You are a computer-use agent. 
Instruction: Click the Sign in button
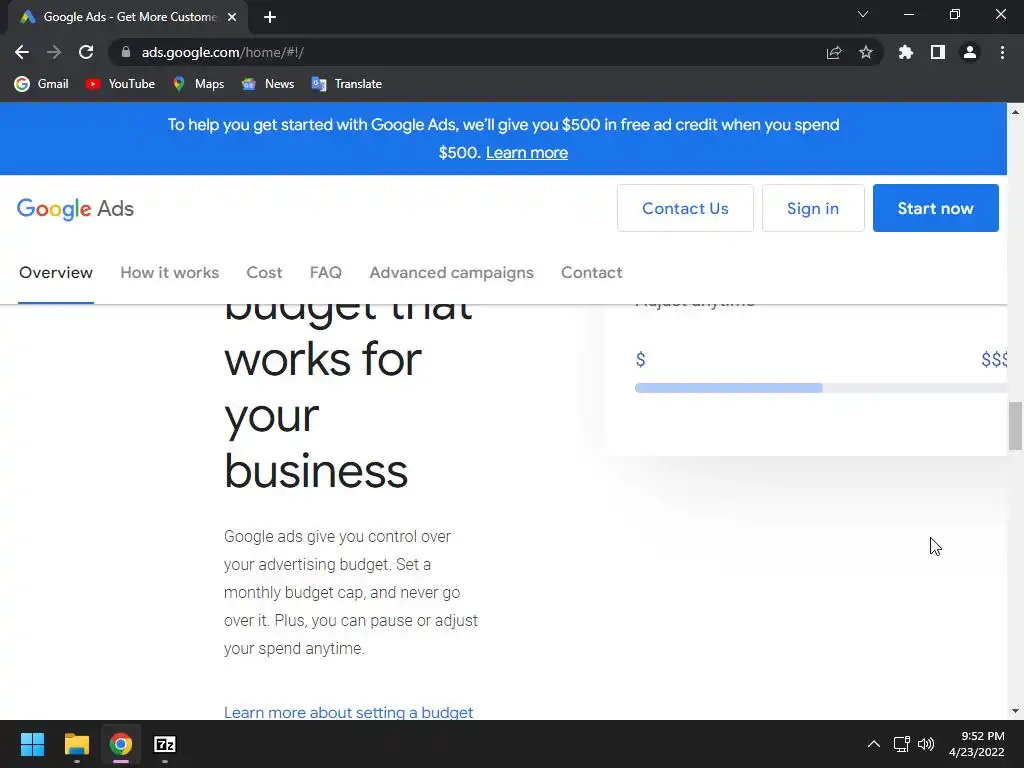point(813,208)
